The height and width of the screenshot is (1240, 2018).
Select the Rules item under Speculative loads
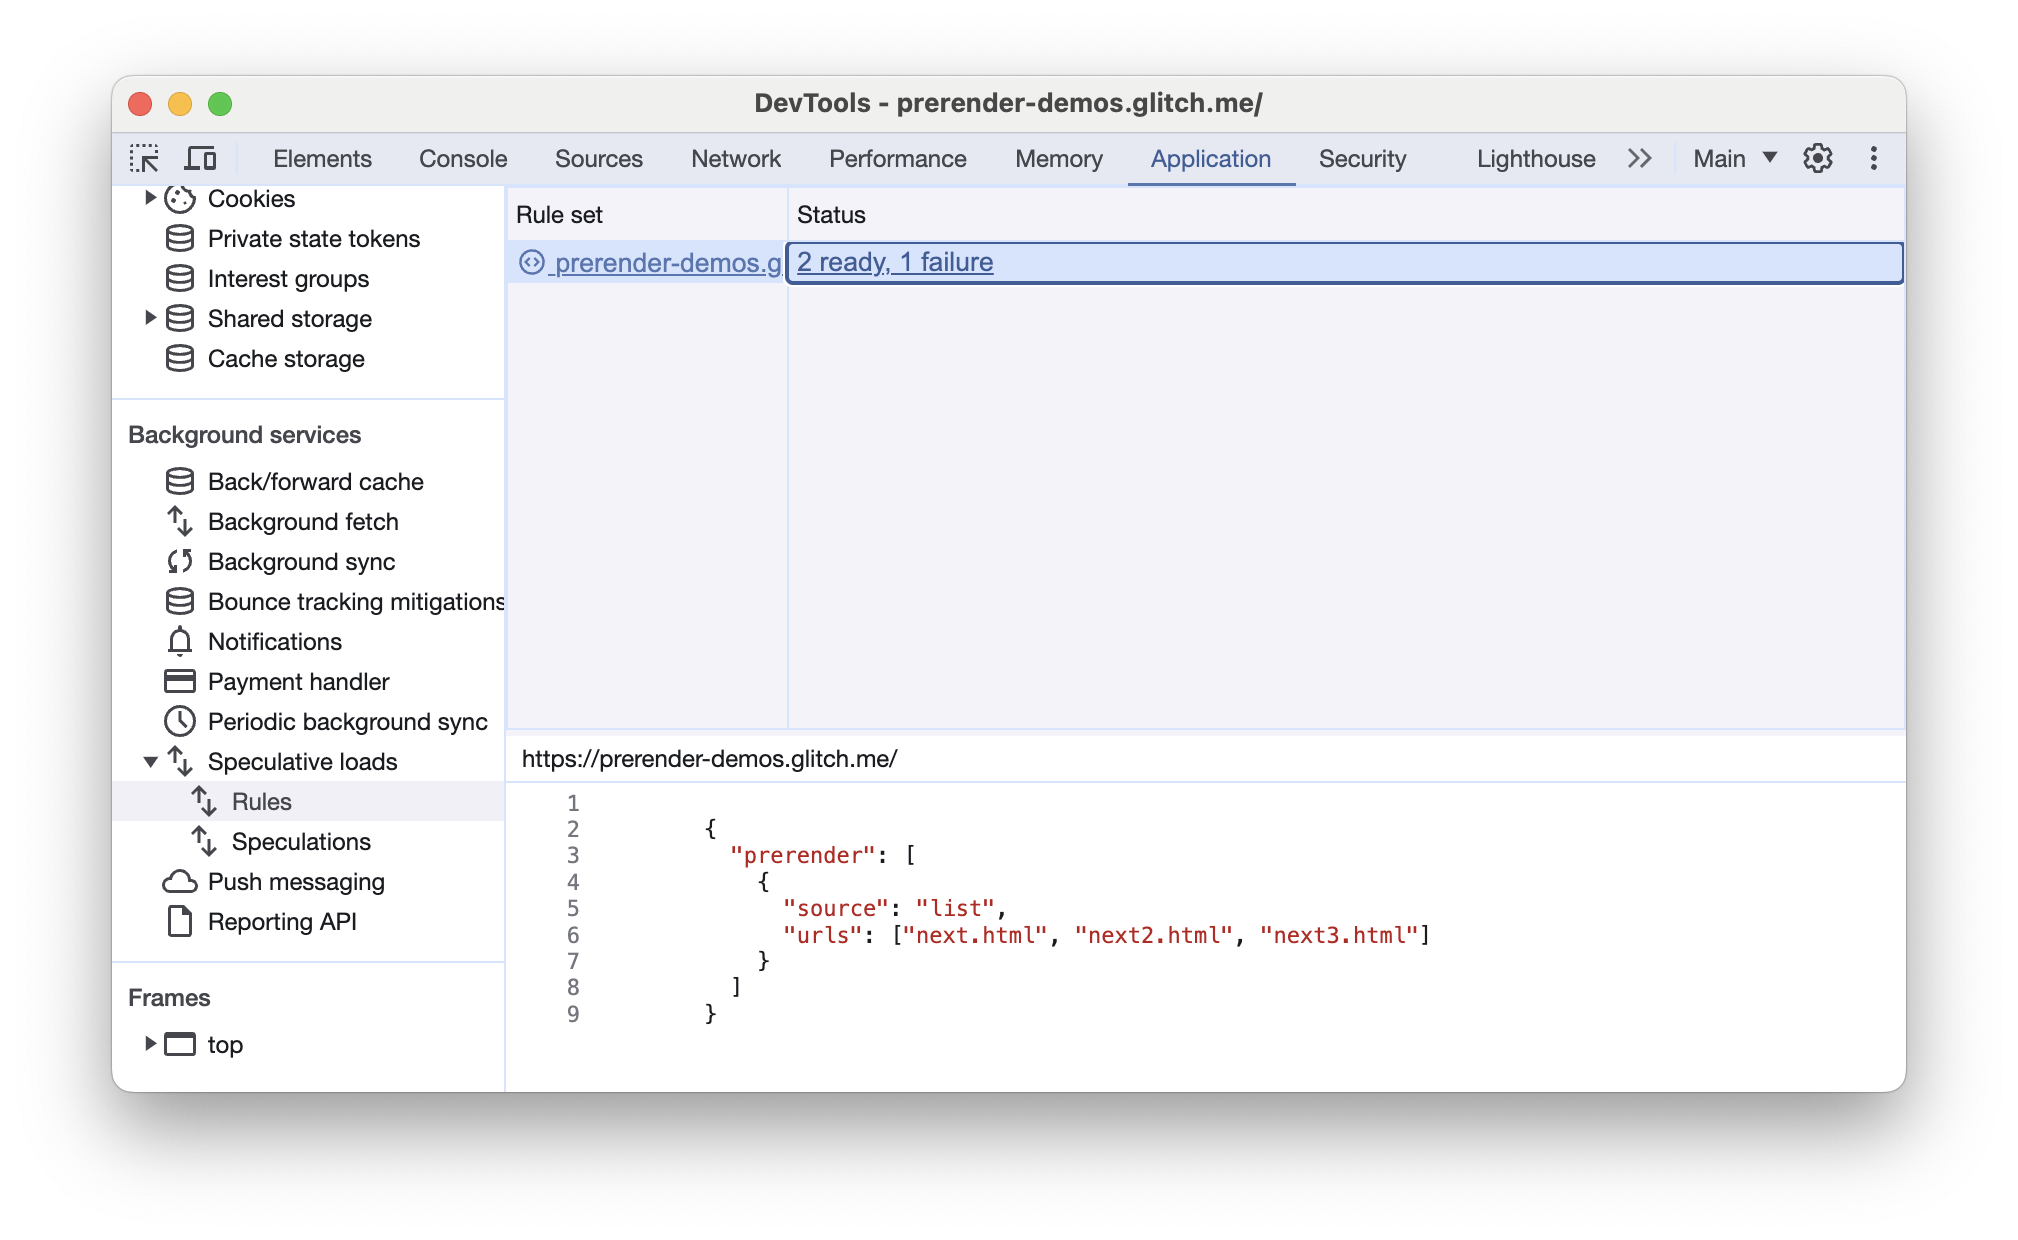[x=261, y=802]
